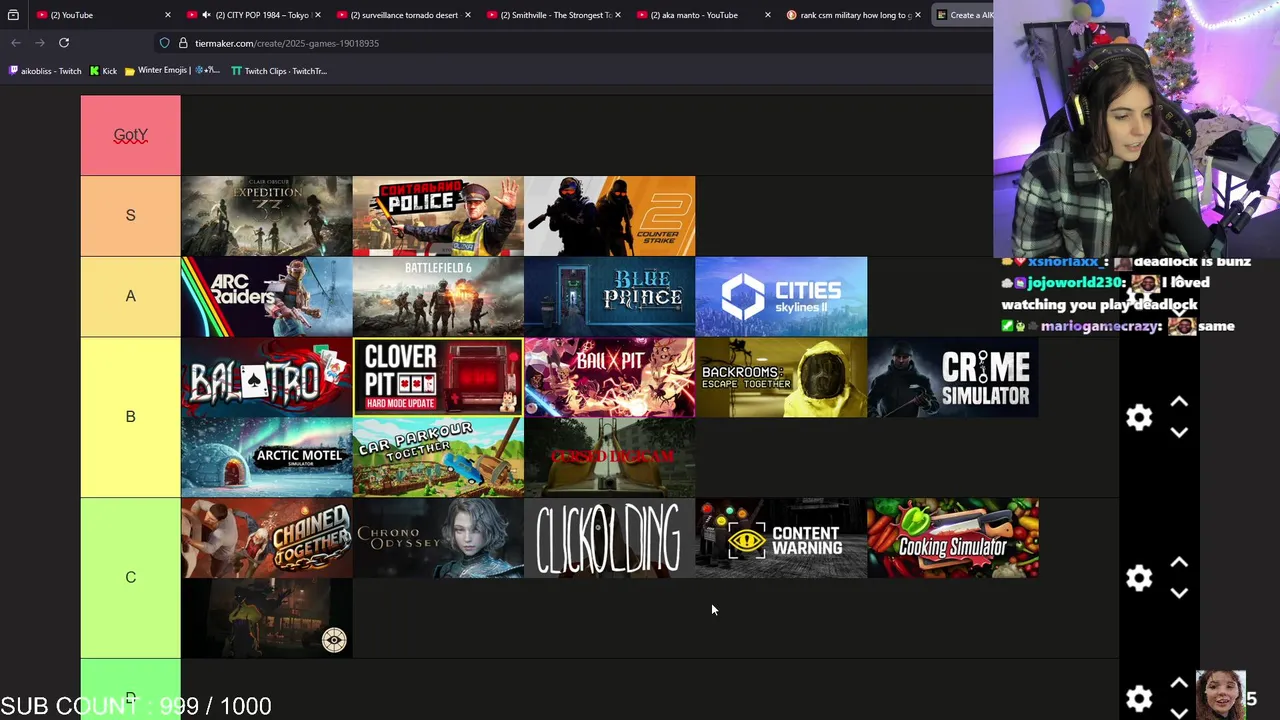Select Cooking Simulator game tile

(x=953, y=538)
